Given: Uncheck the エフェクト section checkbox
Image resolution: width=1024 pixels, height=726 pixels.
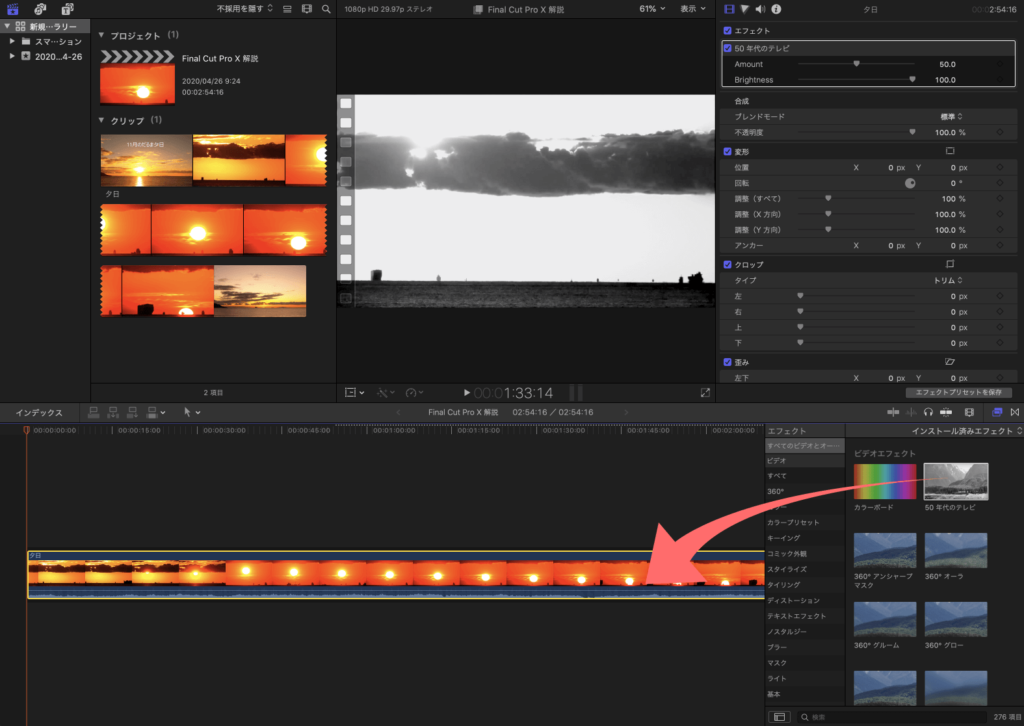Looking at the screenshot, I should tap(728, 31).
